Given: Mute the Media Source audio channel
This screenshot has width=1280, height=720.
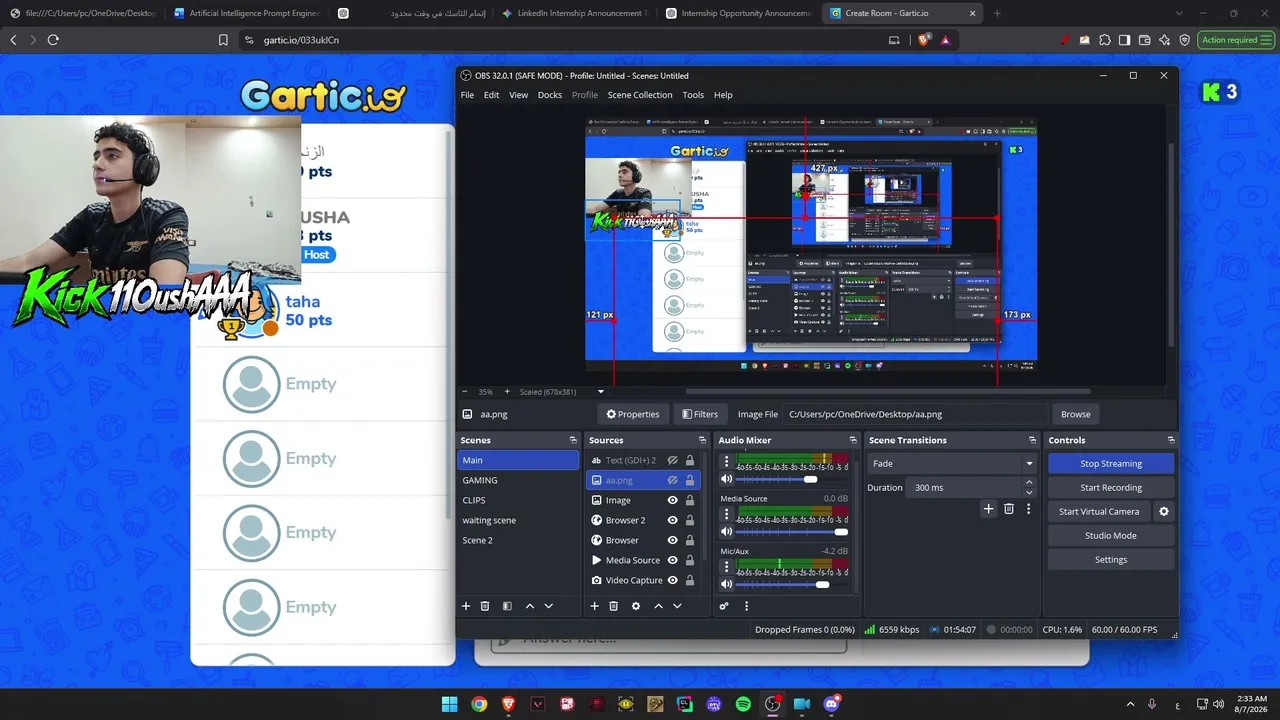Looking at the screenshot, I should click(727, 532).
